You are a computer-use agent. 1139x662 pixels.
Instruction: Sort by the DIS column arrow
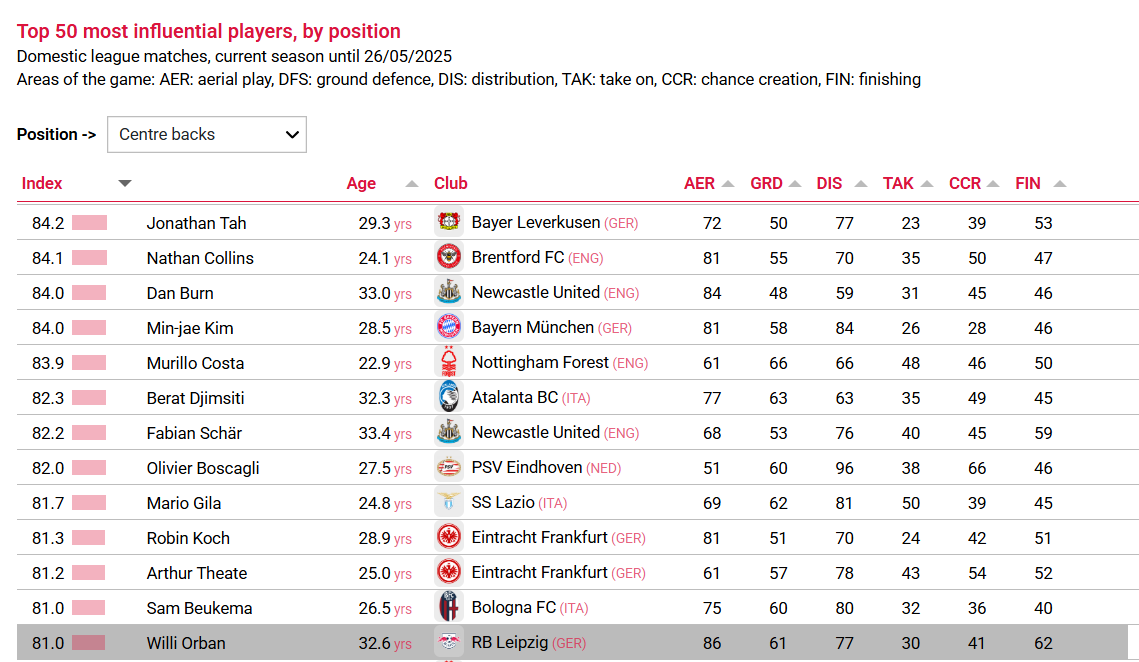(x=861, y=184)
